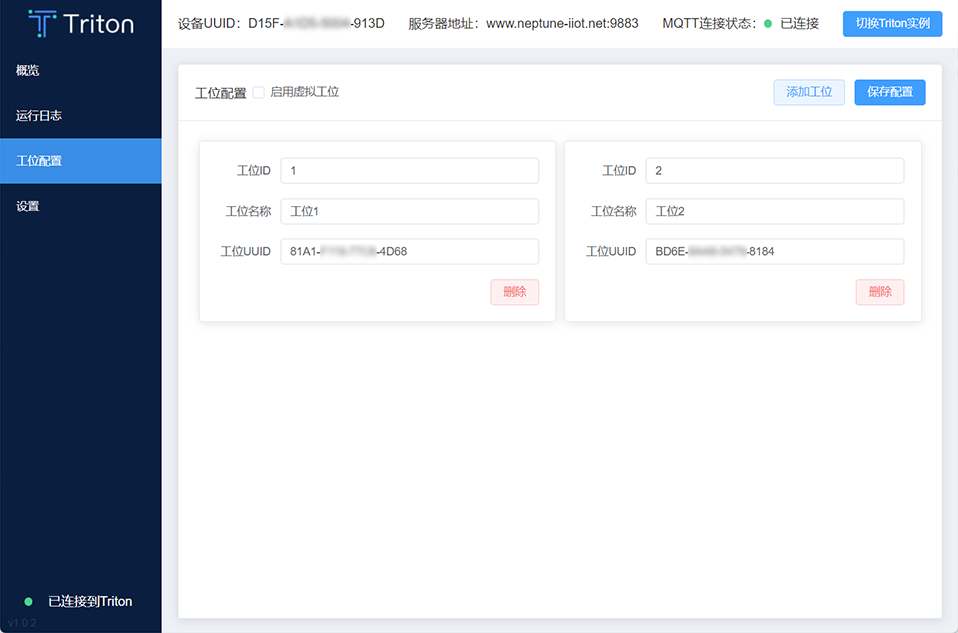Focus the 工位ID field containing 2
This screenshot has width=958, height=633.
(x=774, y=171)
